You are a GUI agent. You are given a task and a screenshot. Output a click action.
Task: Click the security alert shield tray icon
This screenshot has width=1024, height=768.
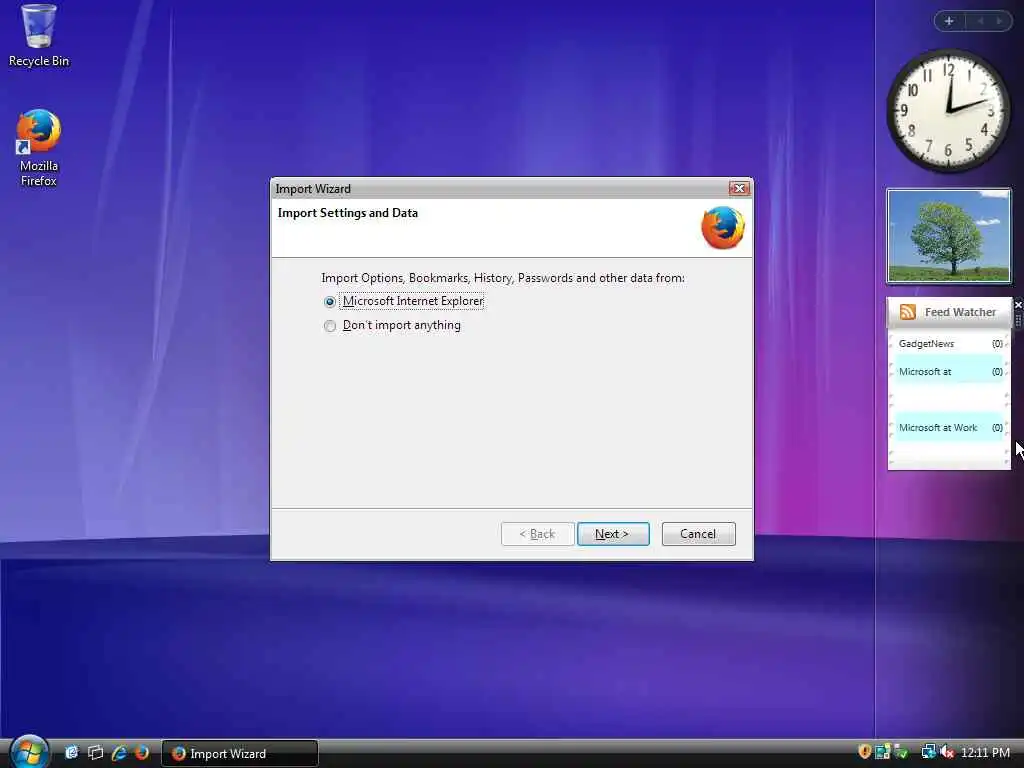point(865,752)
